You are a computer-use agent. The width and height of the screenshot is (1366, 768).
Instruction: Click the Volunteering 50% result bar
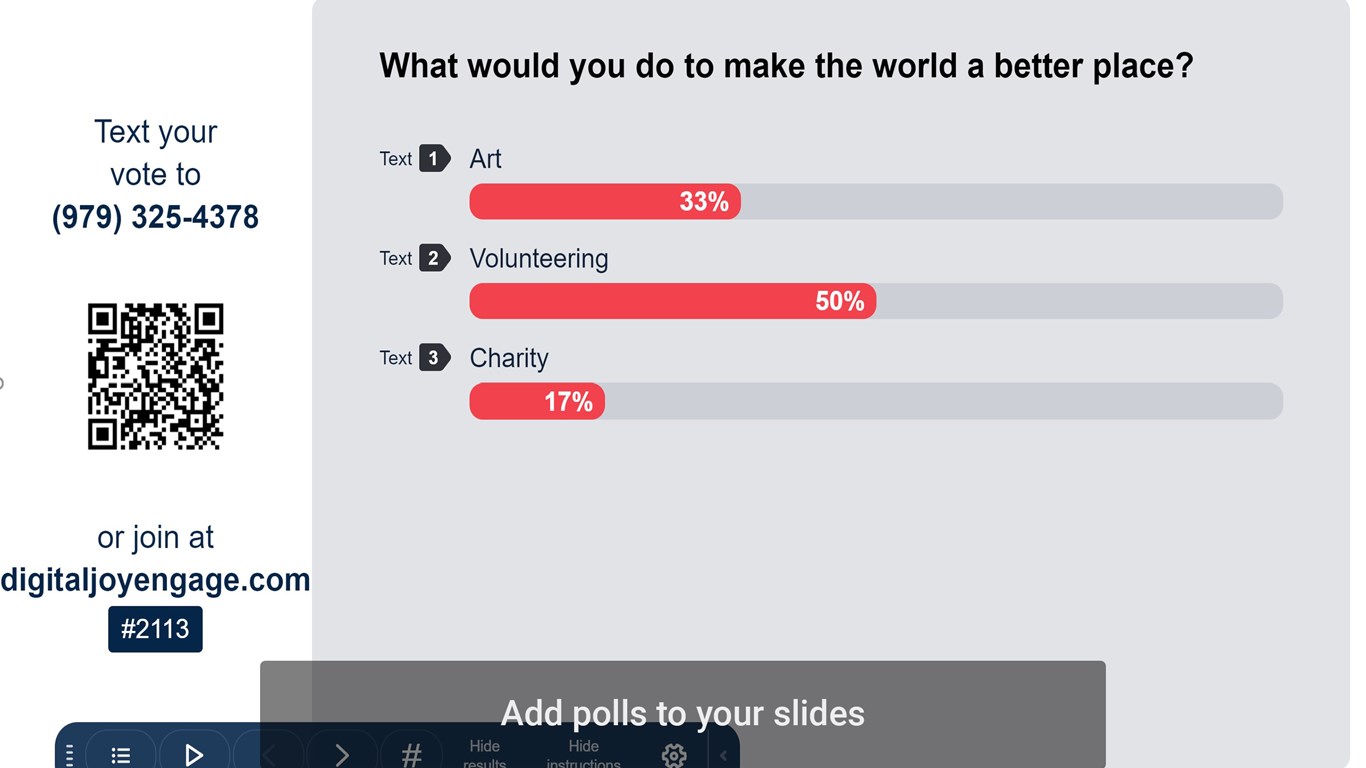click(672, 301)
